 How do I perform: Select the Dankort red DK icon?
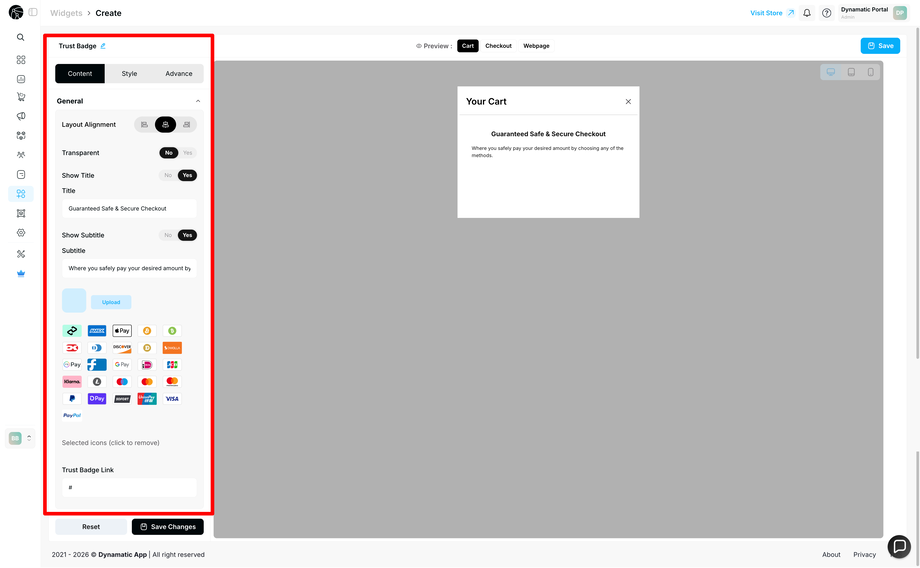[72, 348]
